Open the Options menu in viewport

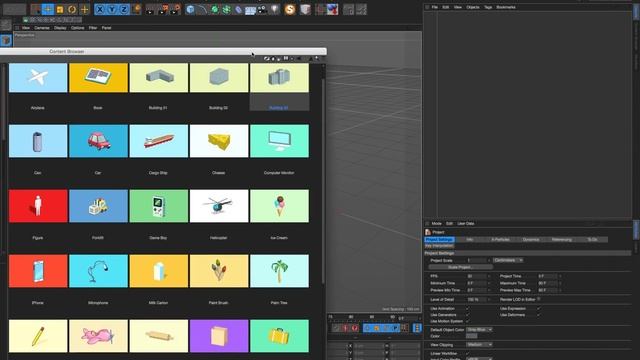(78, 28)
